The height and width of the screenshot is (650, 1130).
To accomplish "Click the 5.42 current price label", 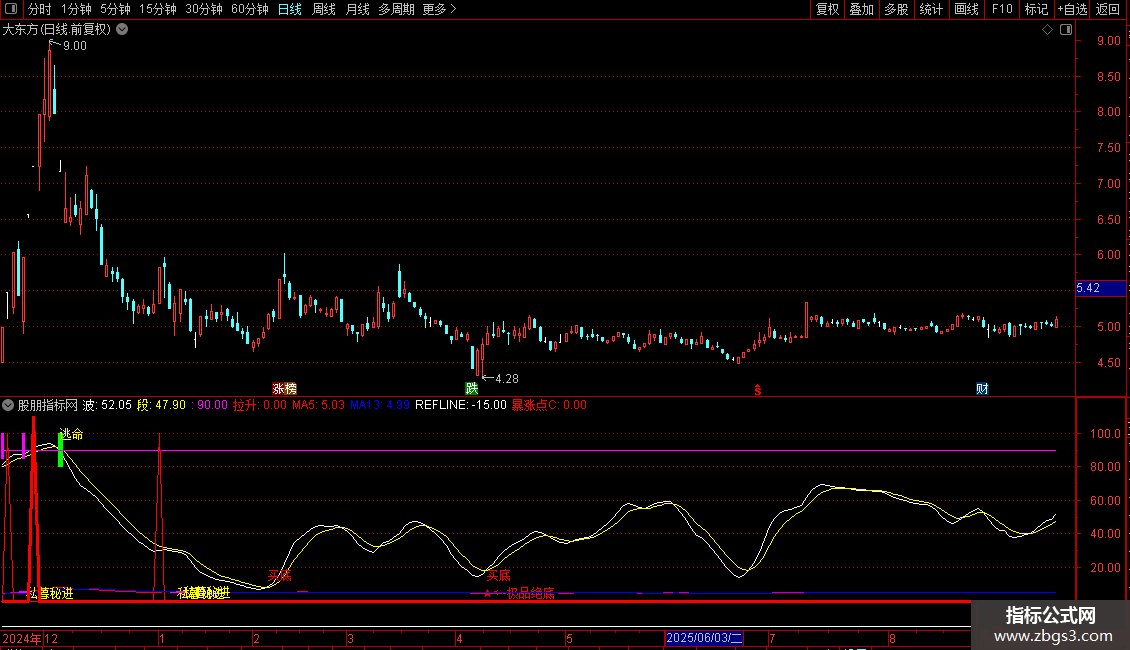I will [1100, 288].
